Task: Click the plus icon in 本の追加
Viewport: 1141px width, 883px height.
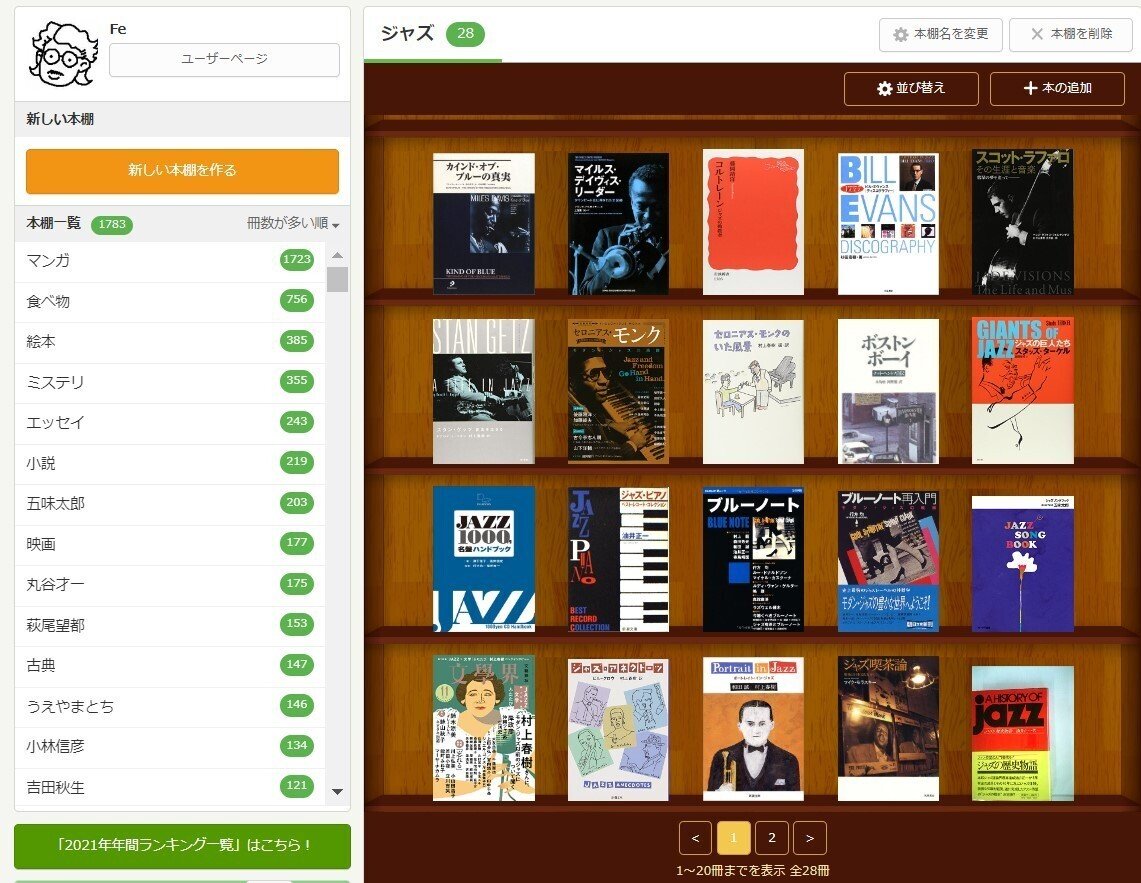Action: click(1030, 88)
